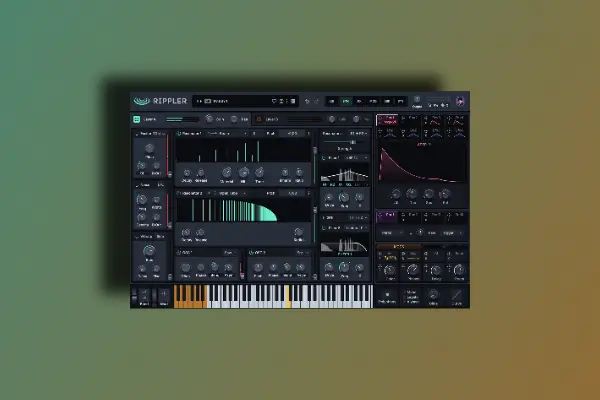The image size is (600, 400).
Task: Adjust the resonator balance slider
Action: 344,142
